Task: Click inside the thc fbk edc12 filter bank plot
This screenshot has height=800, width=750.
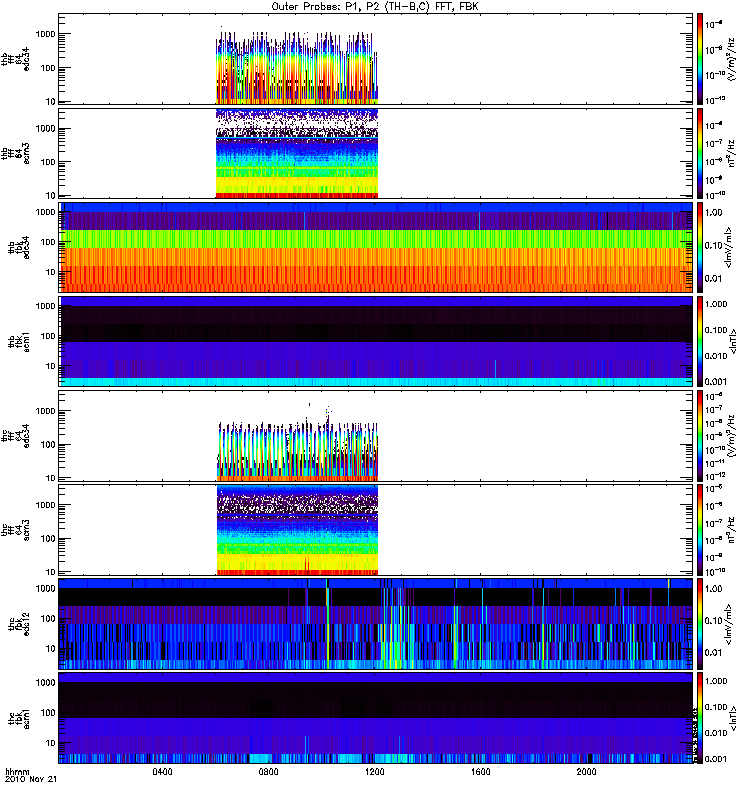Action: pos(376,624)
